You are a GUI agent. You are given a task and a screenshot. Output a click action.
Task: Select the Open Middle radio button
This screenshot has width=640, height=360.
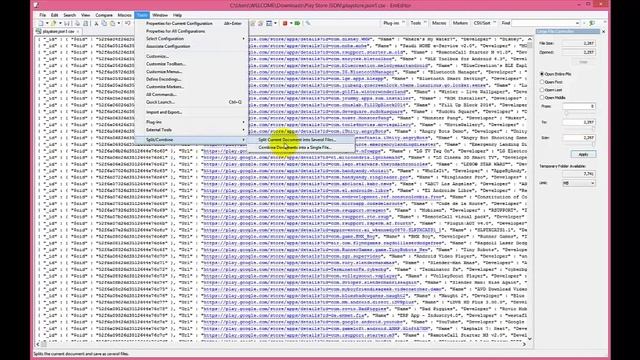click(542, 98)
